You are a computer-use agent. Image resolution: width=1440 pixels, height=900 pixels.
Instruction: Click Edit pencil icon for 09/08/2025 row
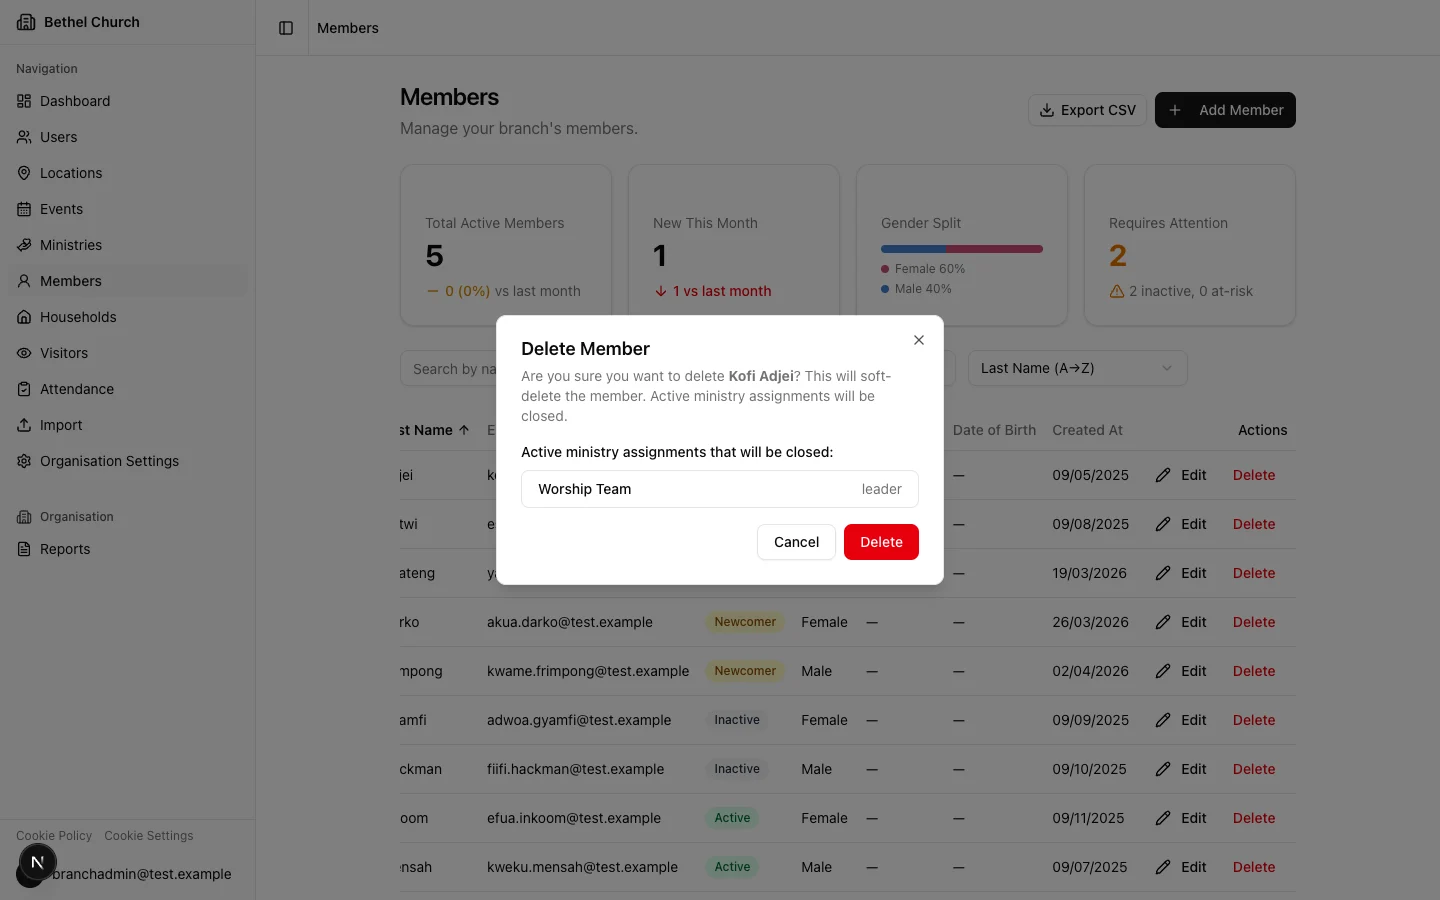[1163, 524]
